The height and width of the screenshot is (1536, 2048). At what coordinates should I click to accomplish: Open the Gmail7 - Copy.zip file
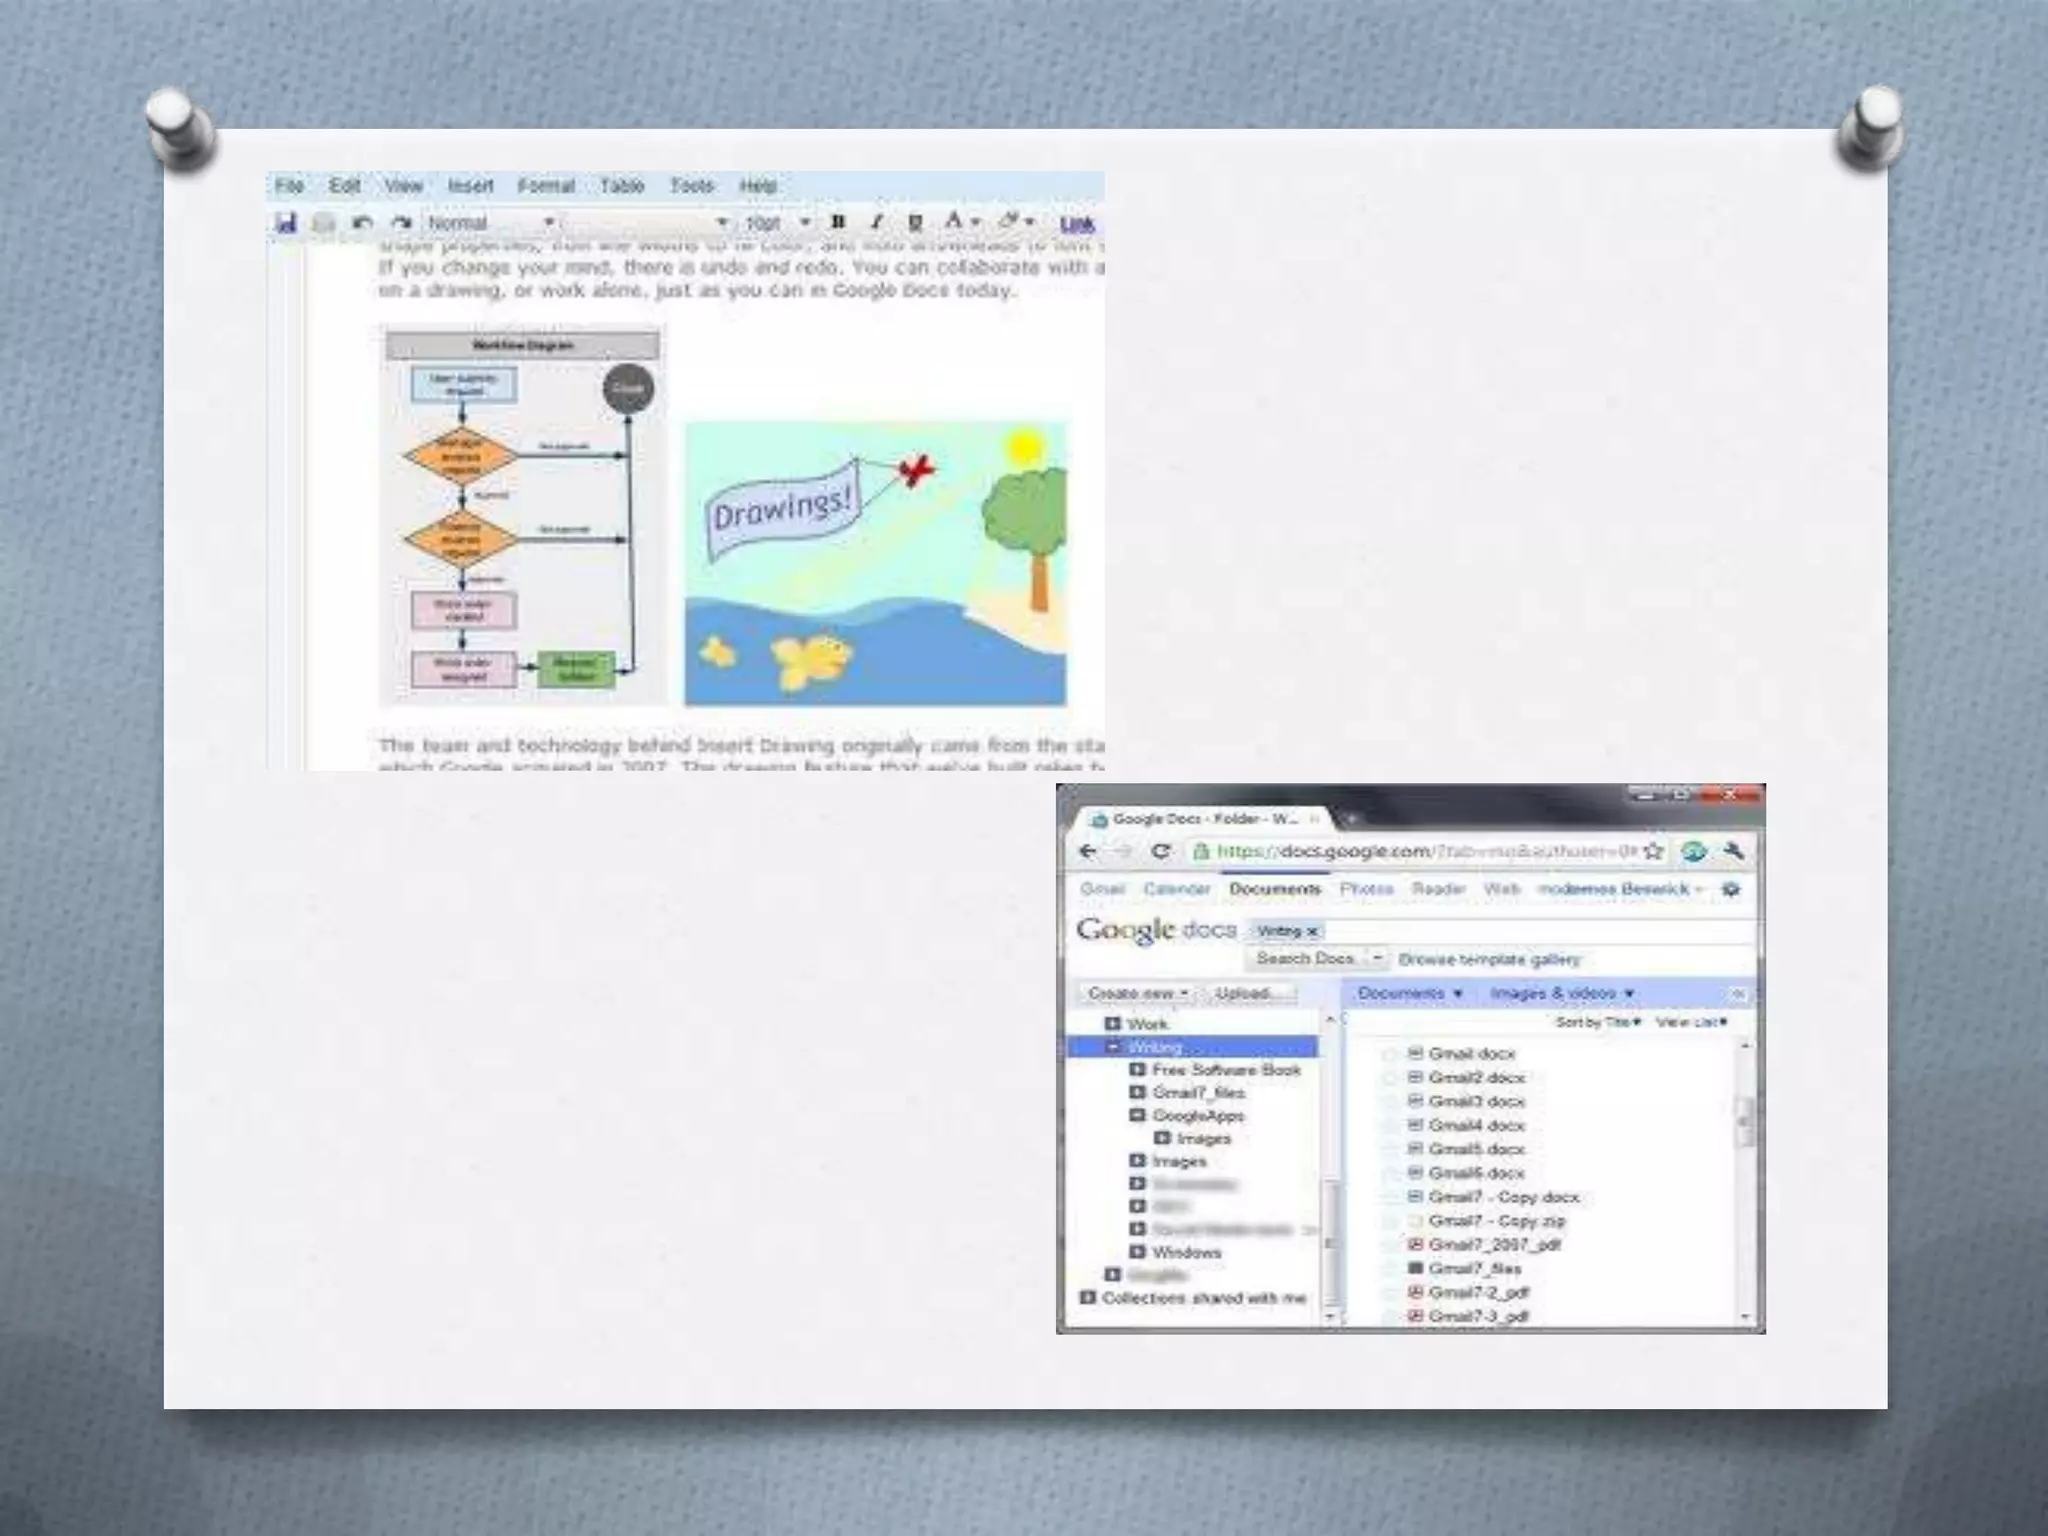[1497, 1221]
